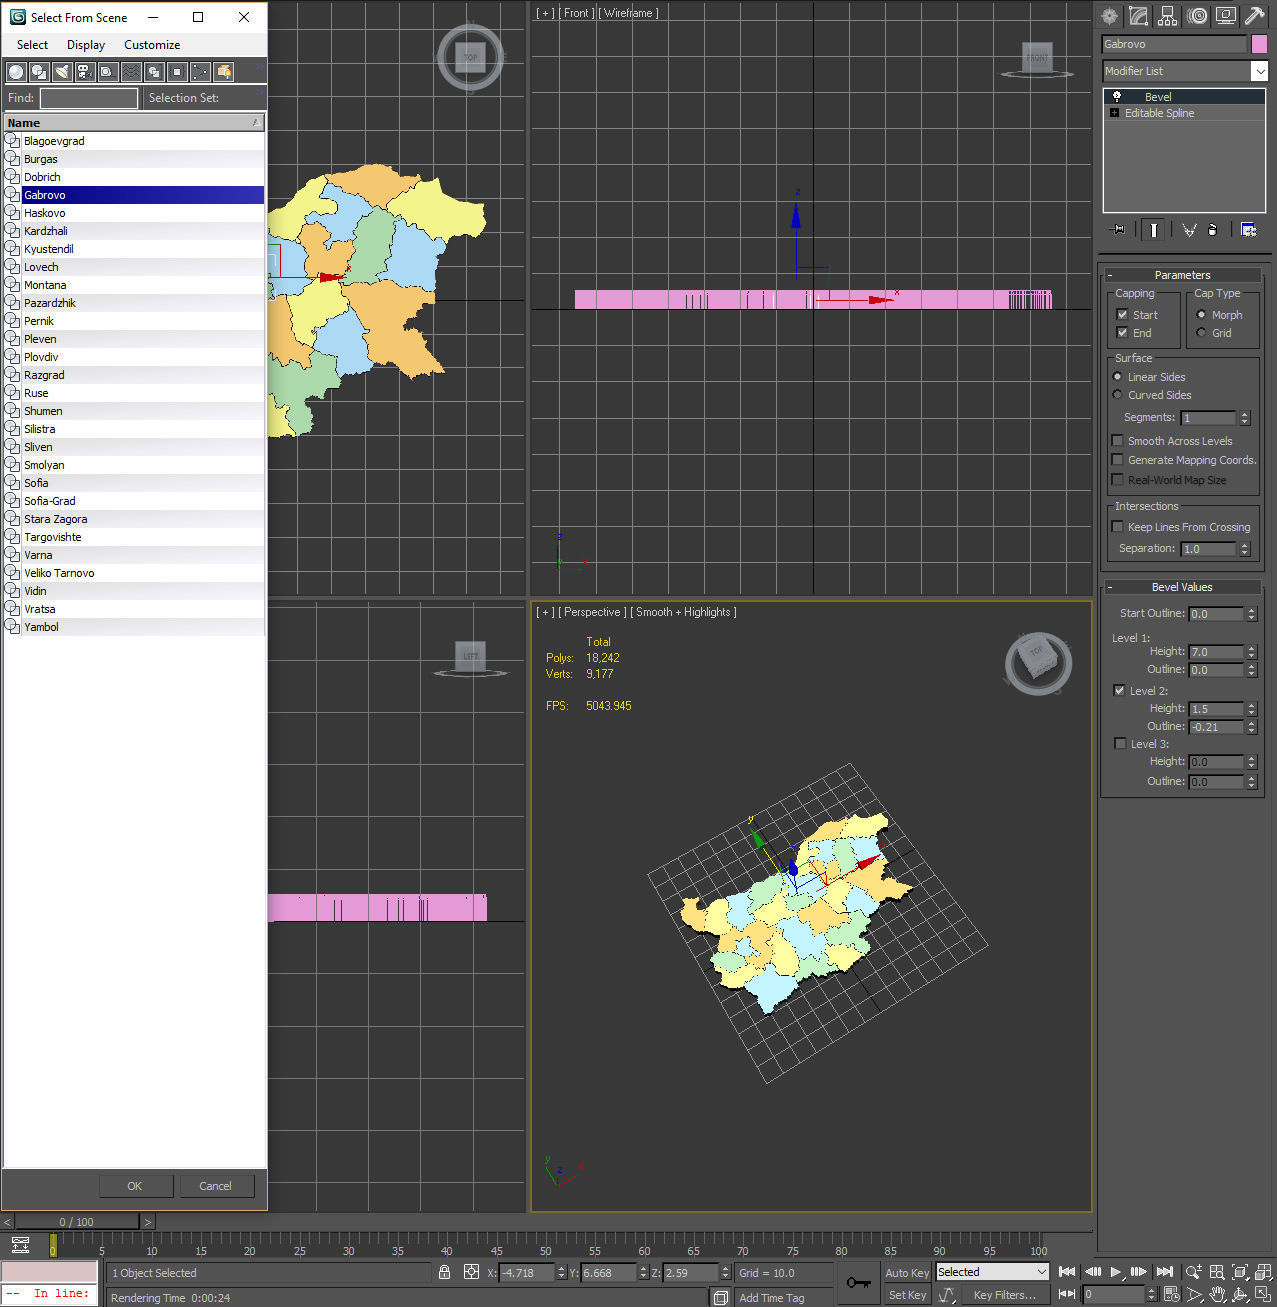The image size is (1277, 1307).
Task: Open Time Configuration icon
Action: tap(1172, 1294)
